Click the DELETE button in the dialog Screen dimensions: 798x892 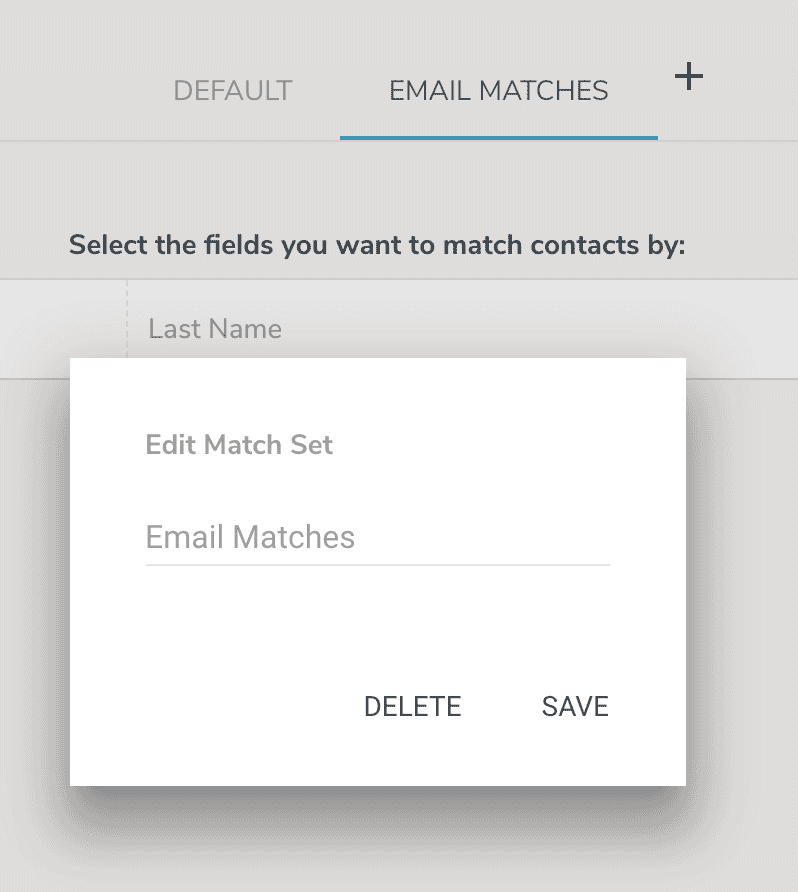(412, 707)
